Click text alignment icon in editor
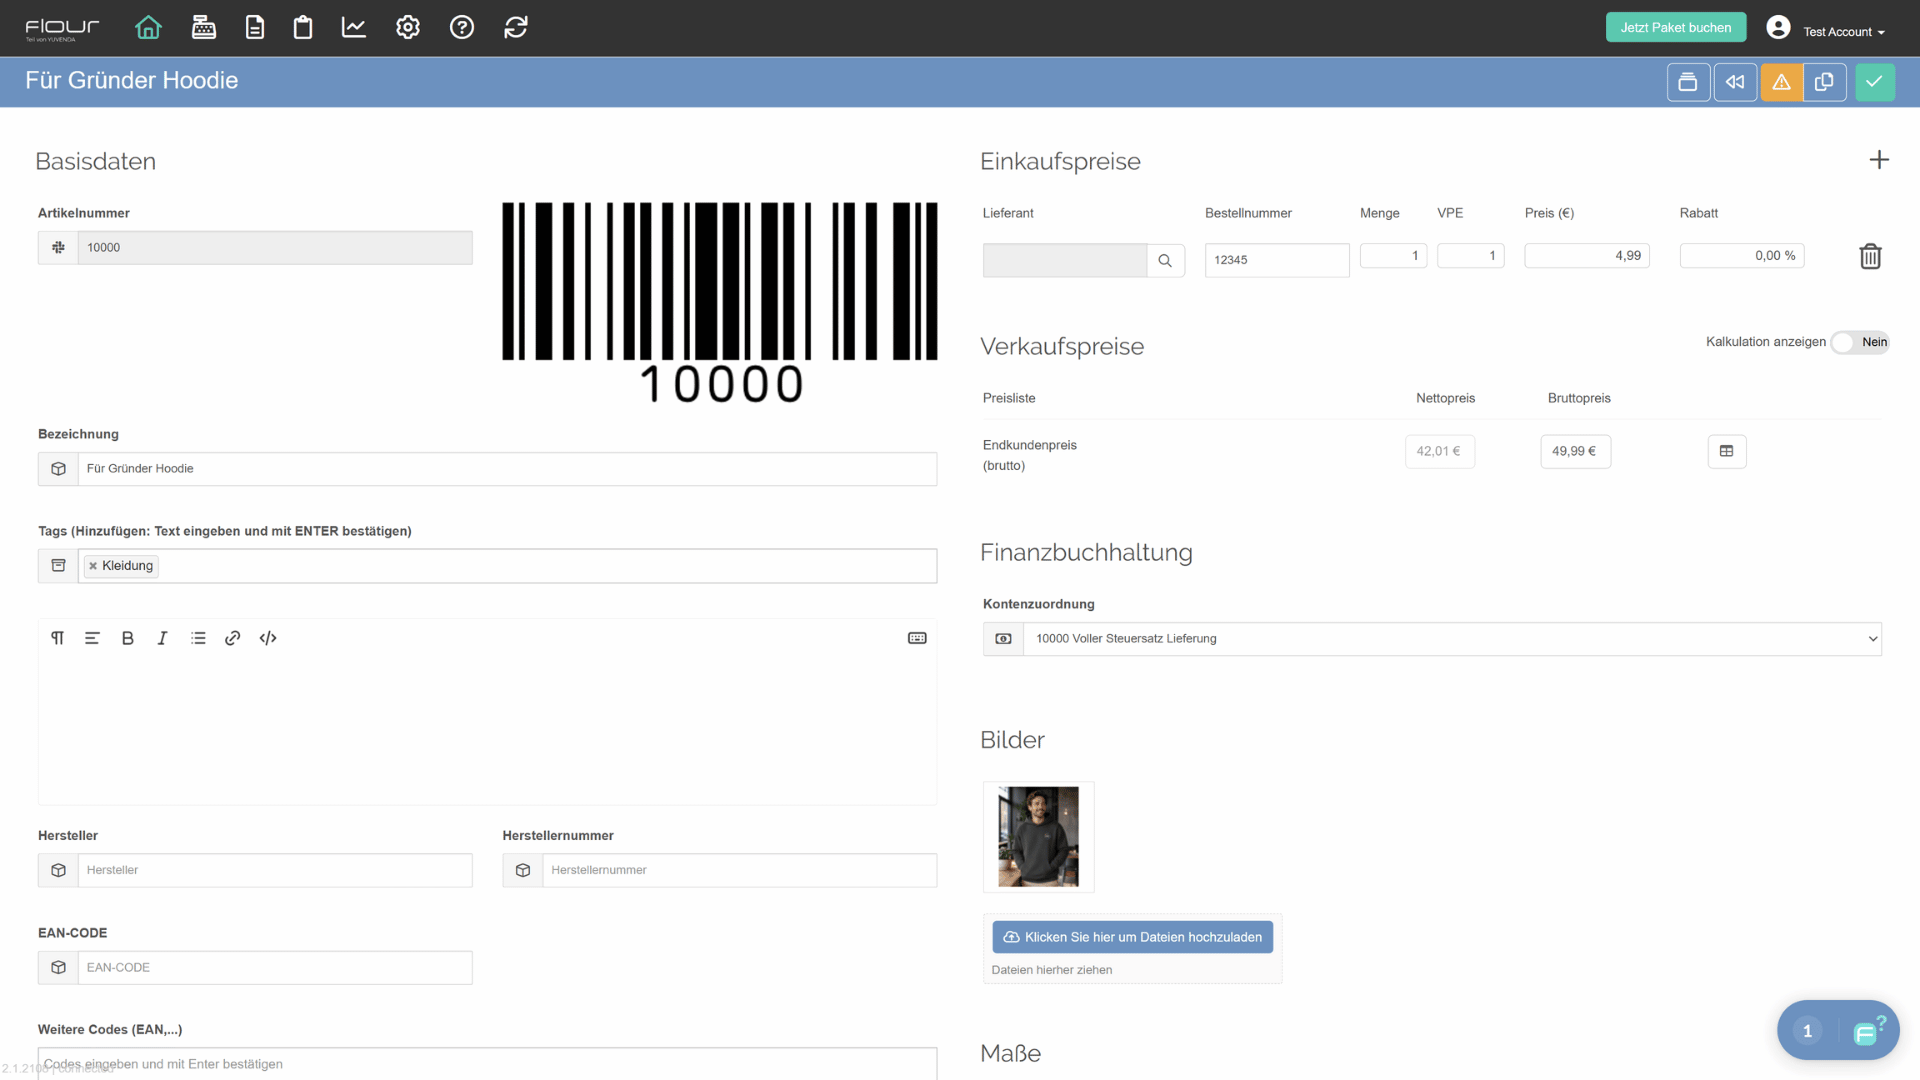1920x1080 pixels. [x=92, y=638]
